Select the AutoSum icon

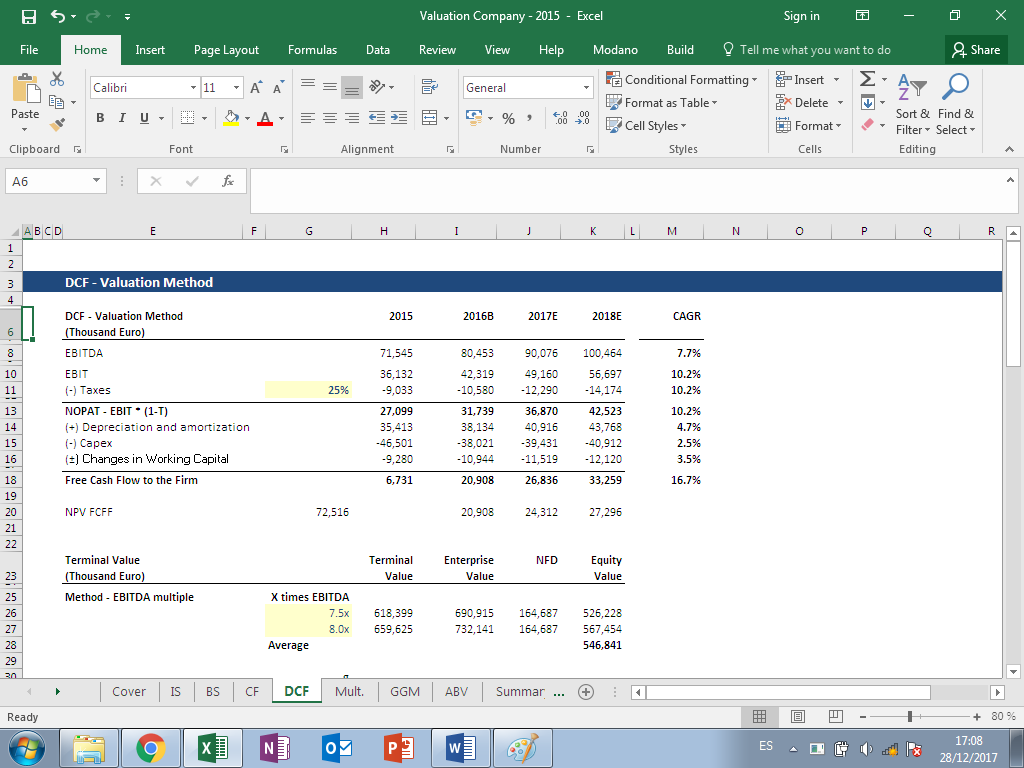click(866, 77)
